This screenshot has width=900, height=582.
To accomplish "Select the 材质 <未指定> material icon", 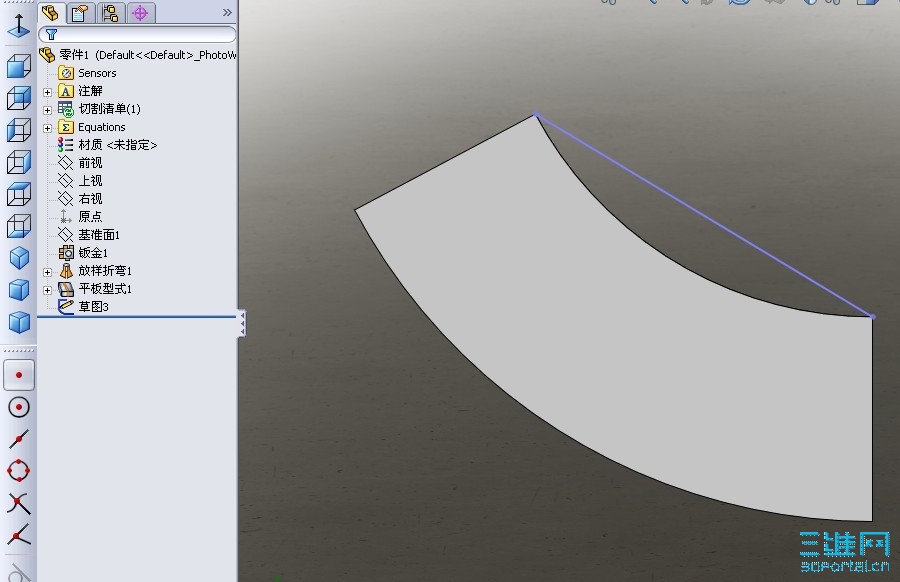I will (65, 145).
